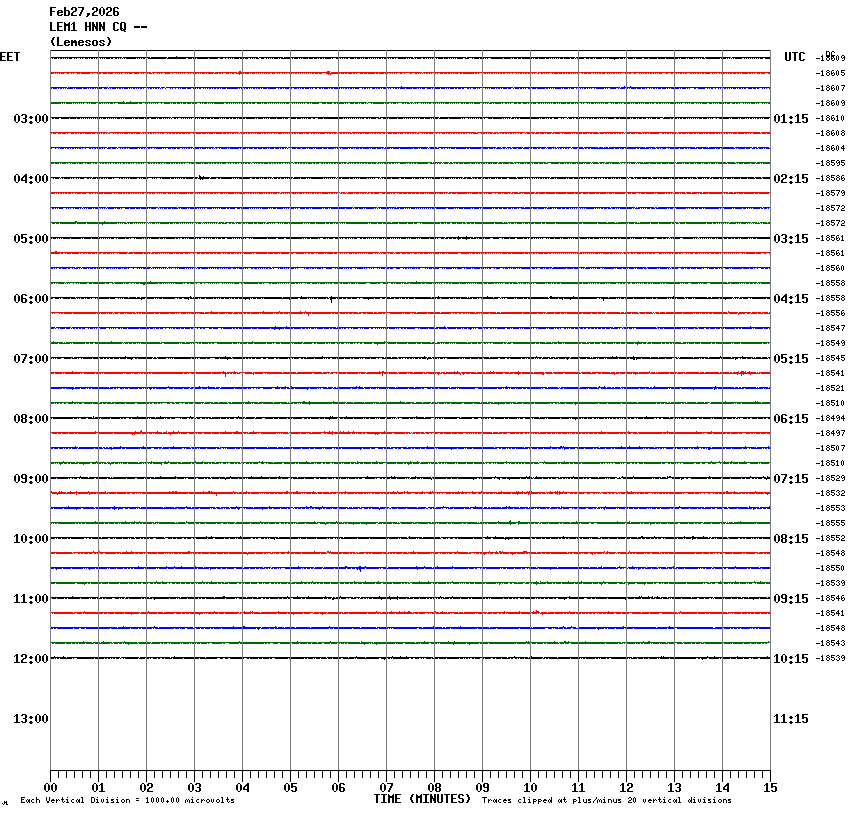
Task: Click the vertical division microvolts footnote
Action: click(x=127, y=800)
